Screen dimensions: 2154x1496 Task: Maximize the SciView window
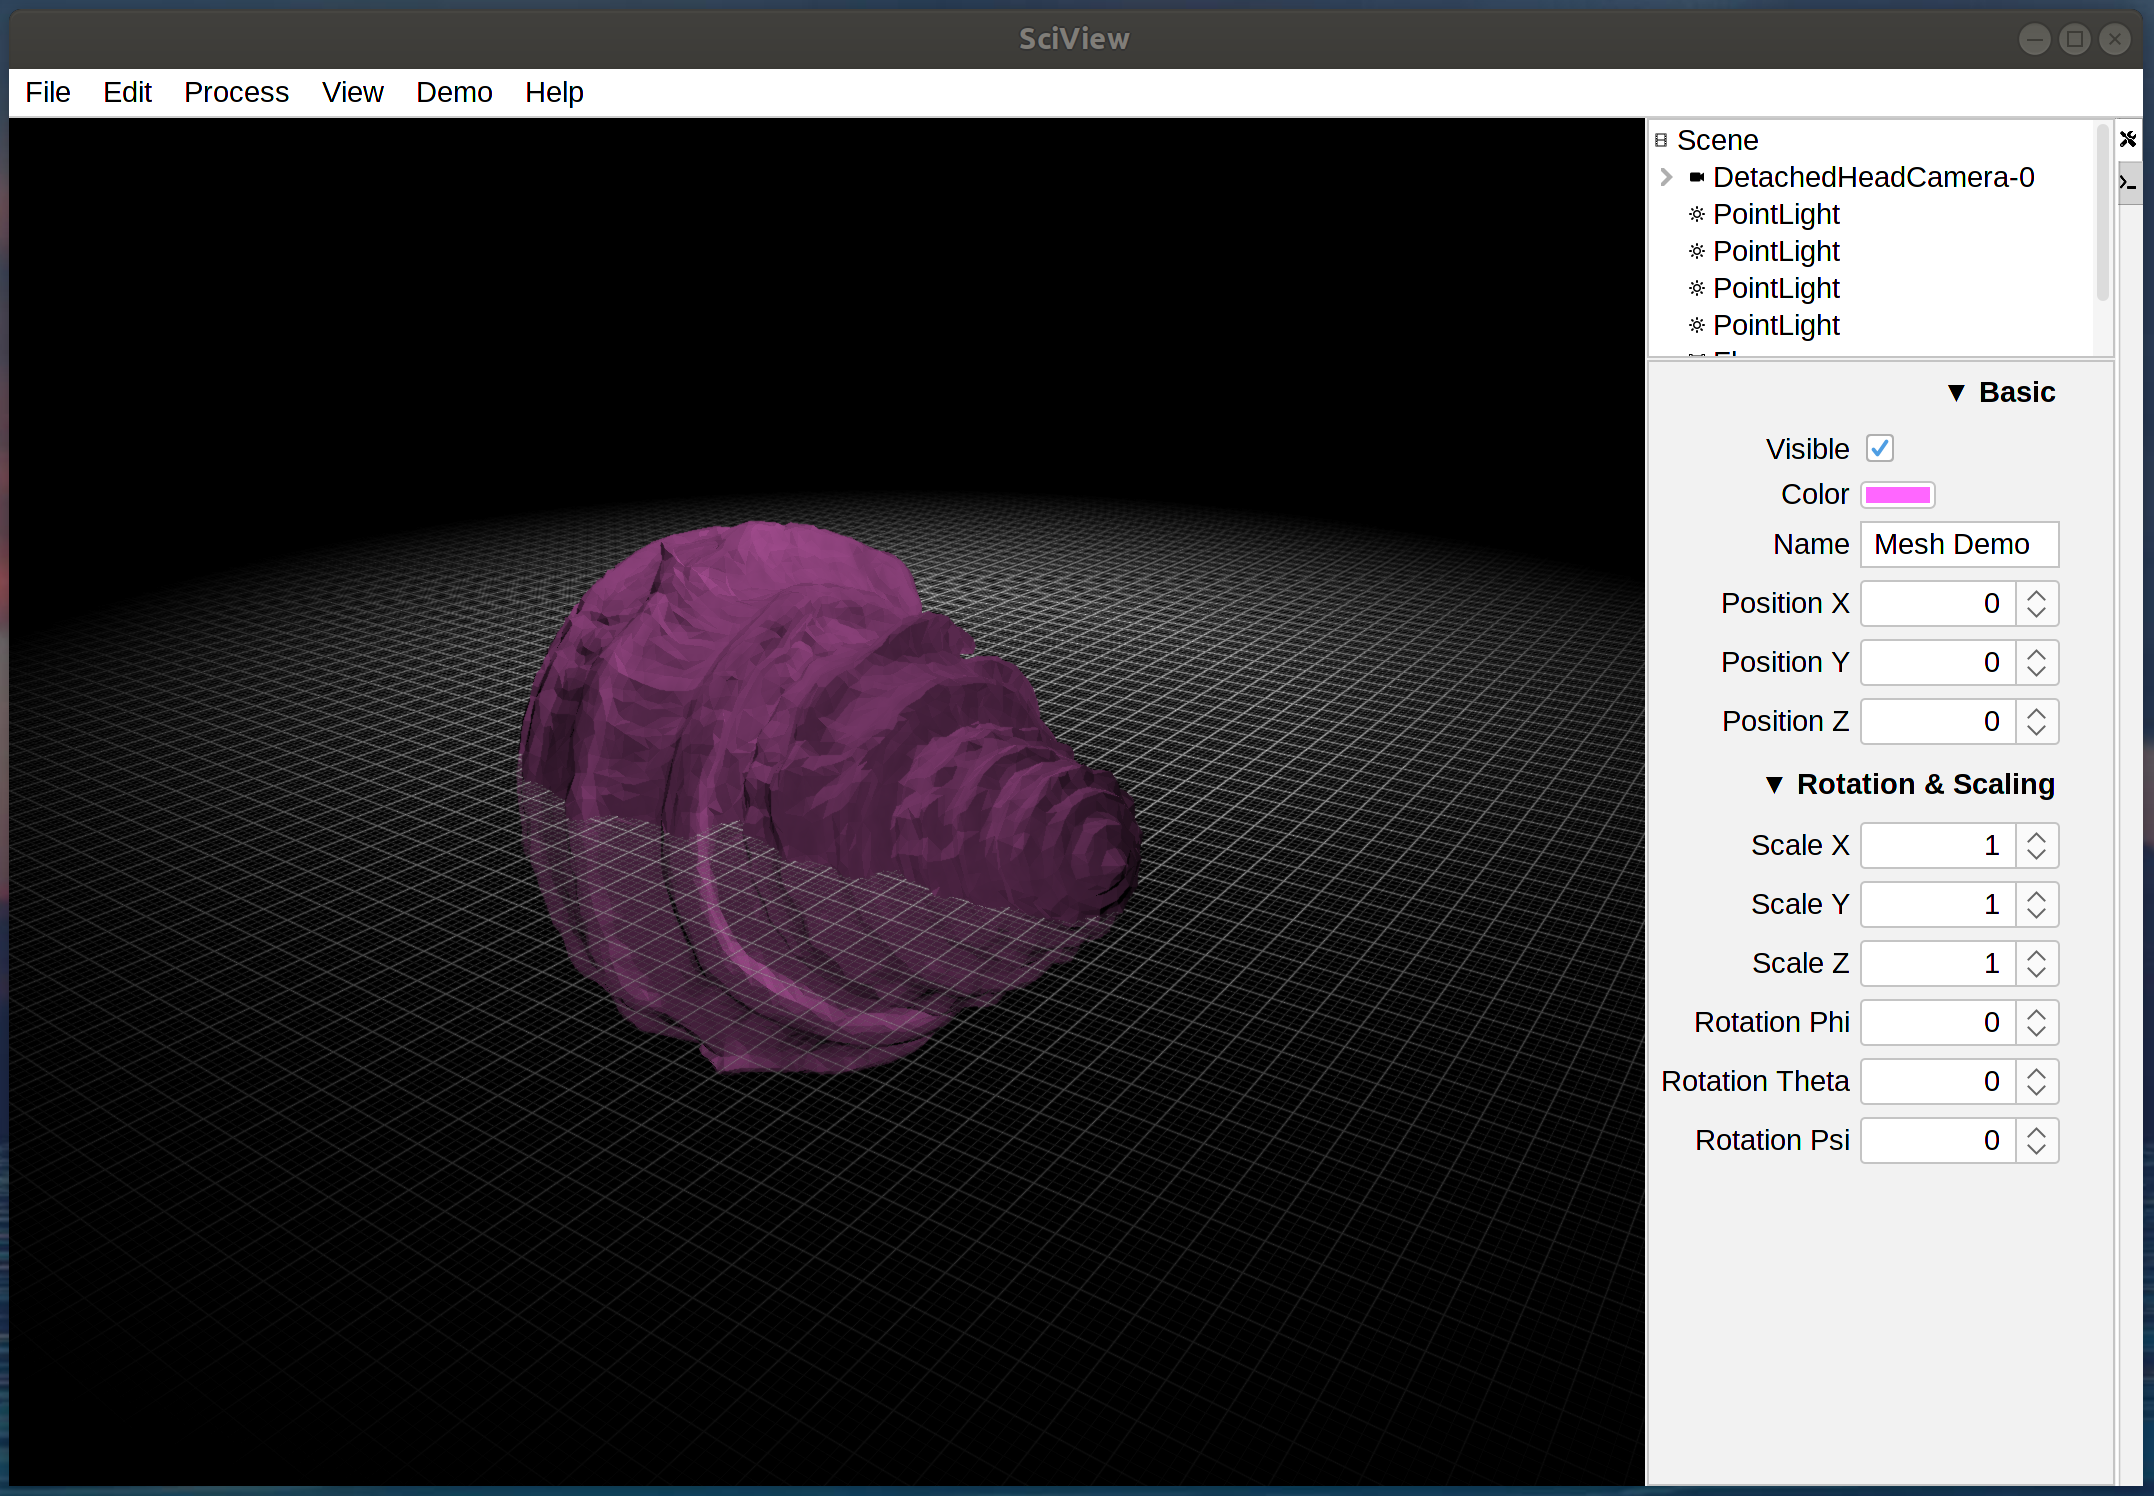click(x=2075, y=39)
